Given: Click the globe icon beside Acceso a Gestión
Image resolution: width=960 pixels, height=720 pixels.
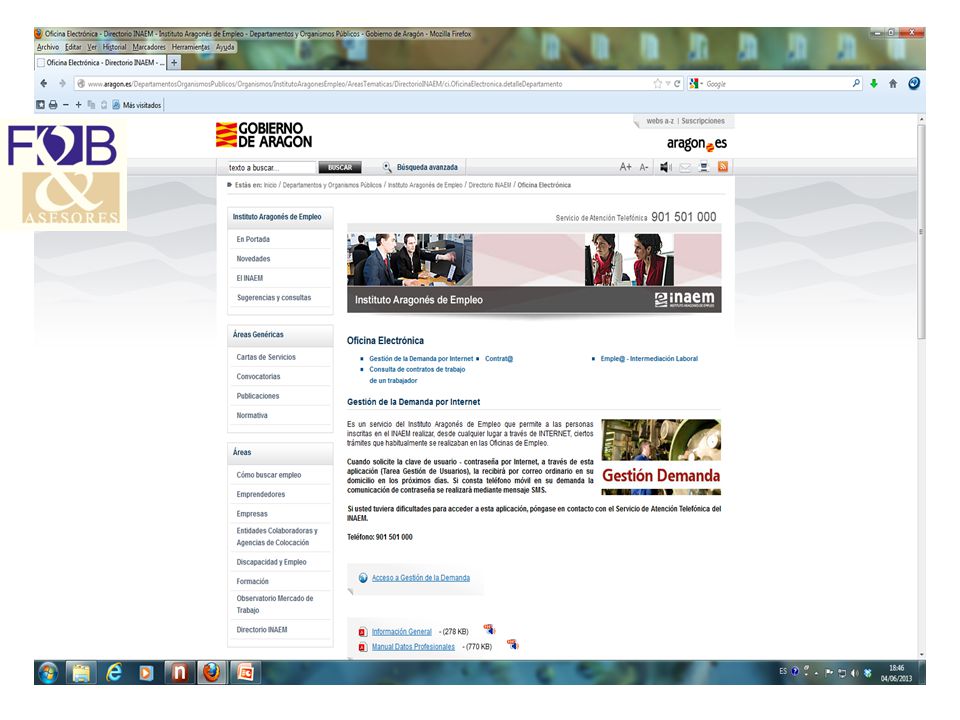Looking at the screenshot, I should coord(363,578).
